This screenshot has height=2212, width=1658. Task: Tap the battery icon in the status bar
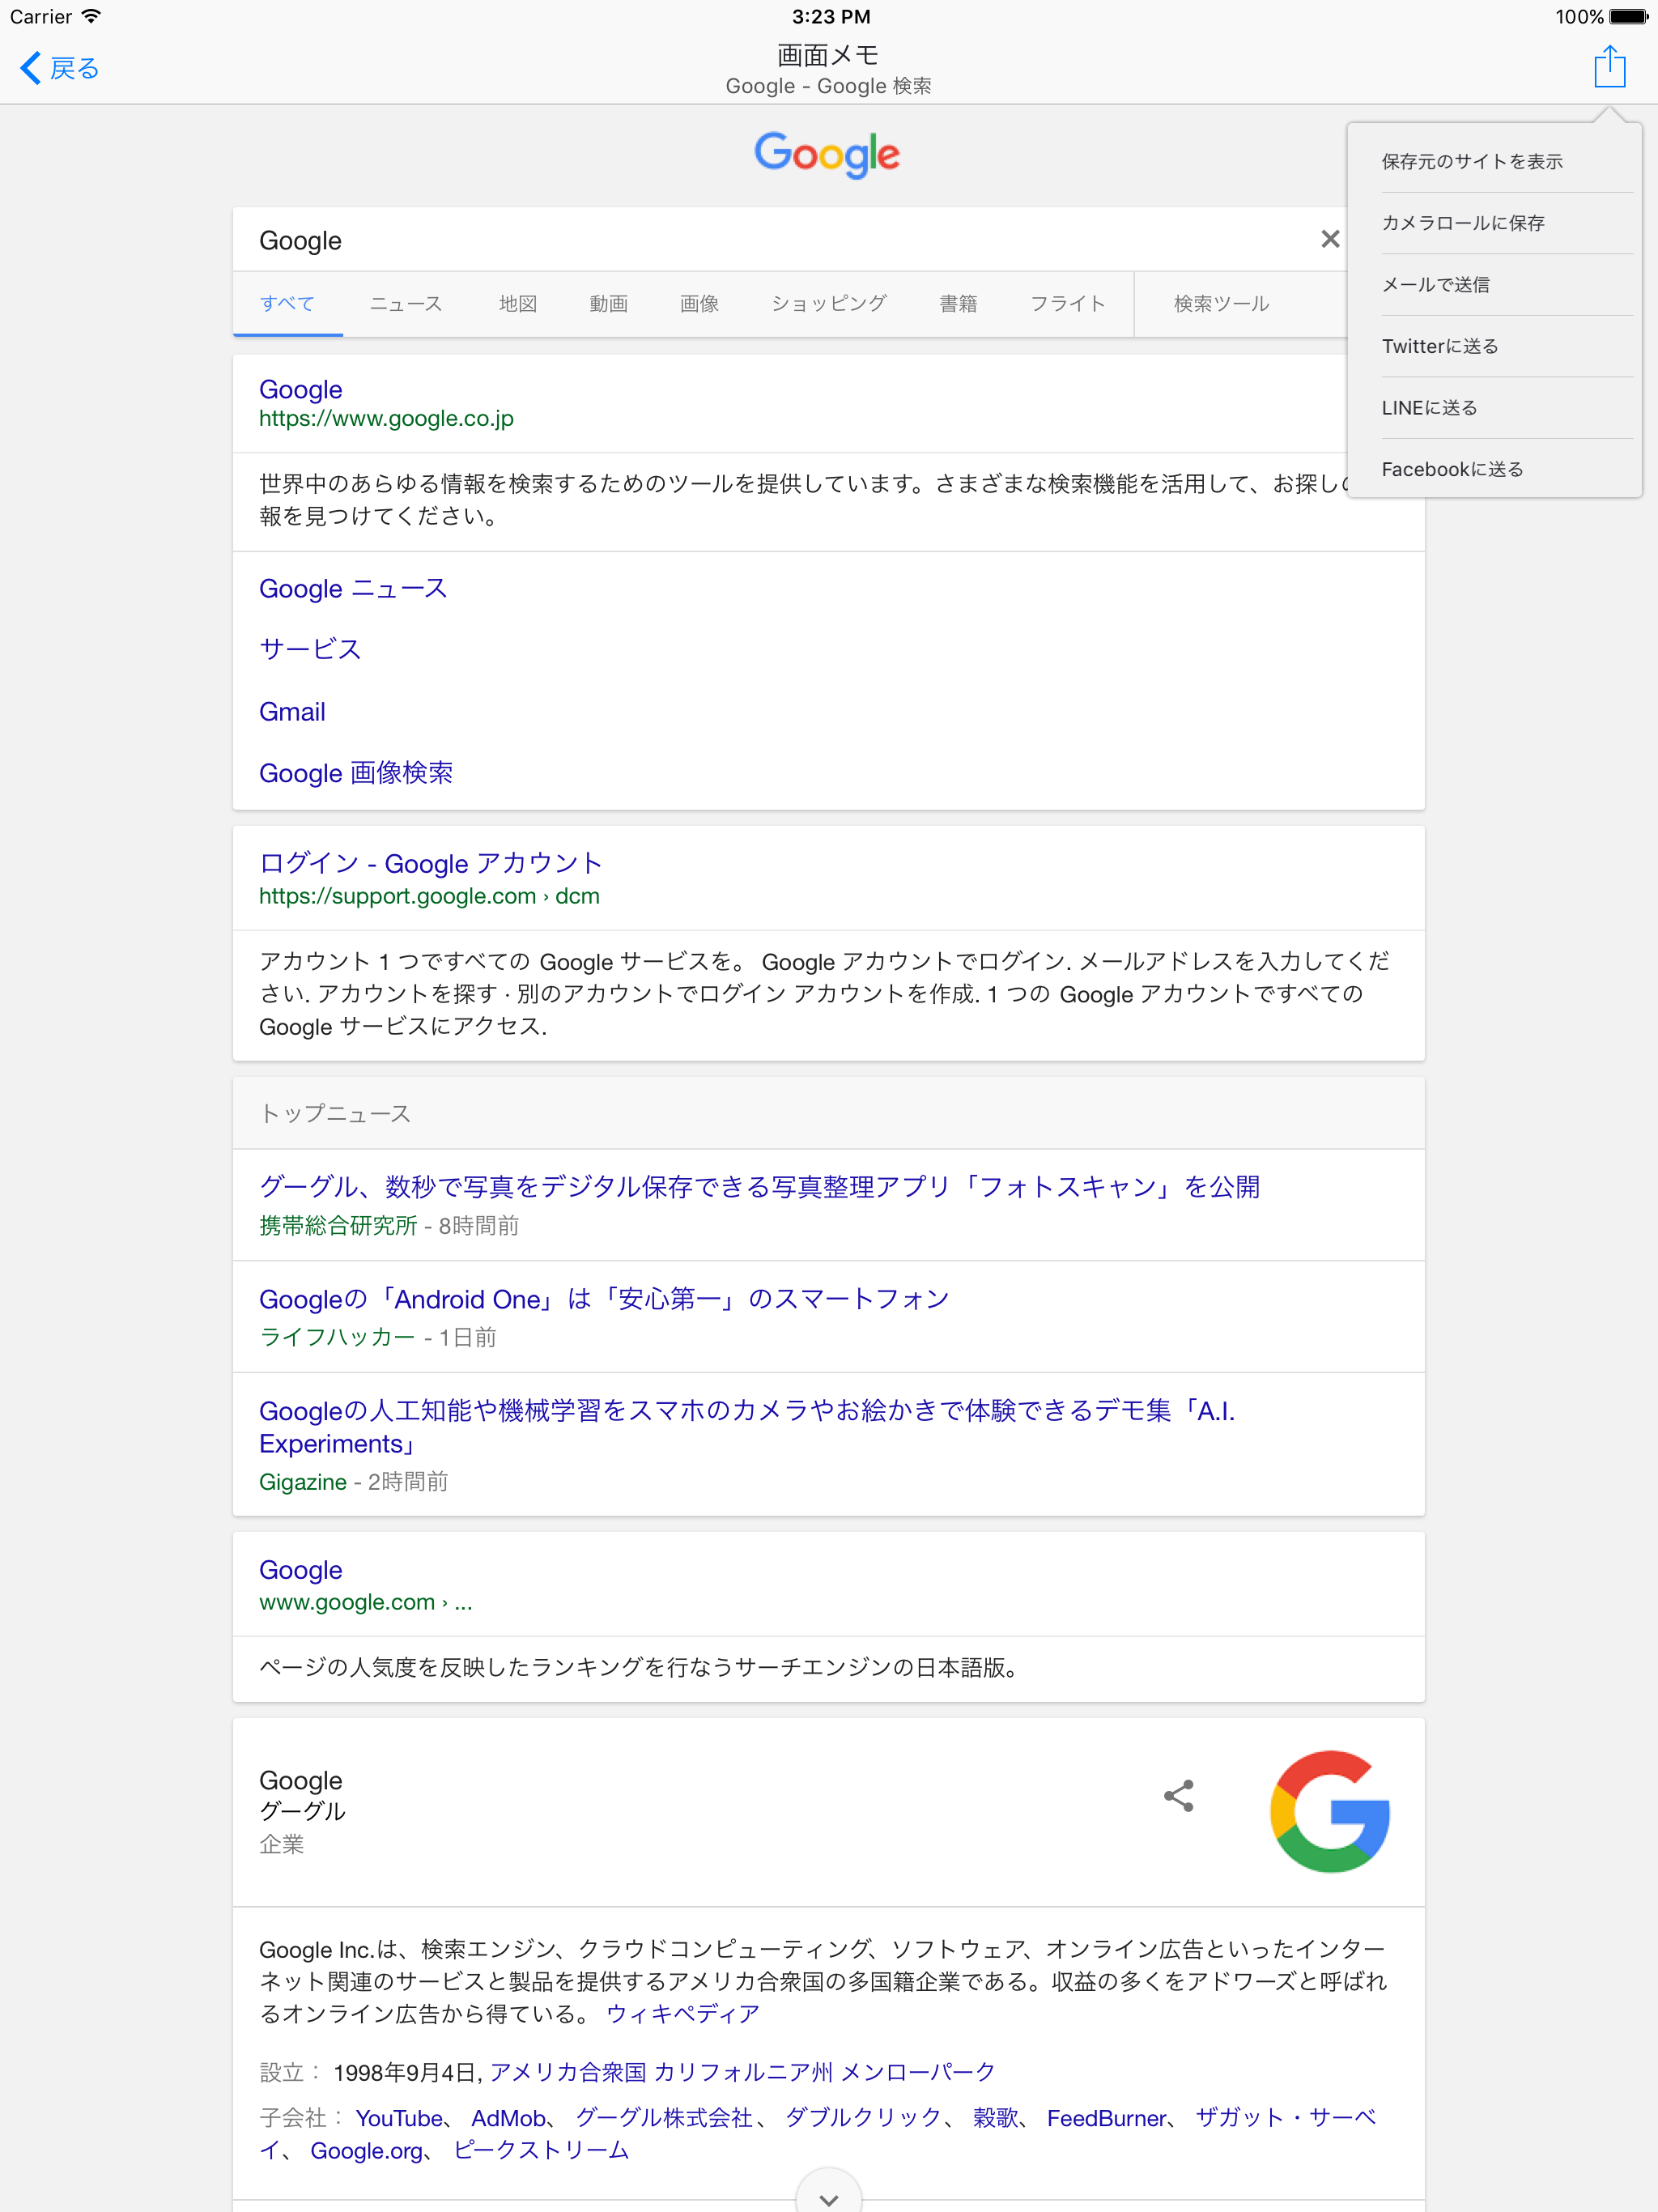tap(1629, 16)
